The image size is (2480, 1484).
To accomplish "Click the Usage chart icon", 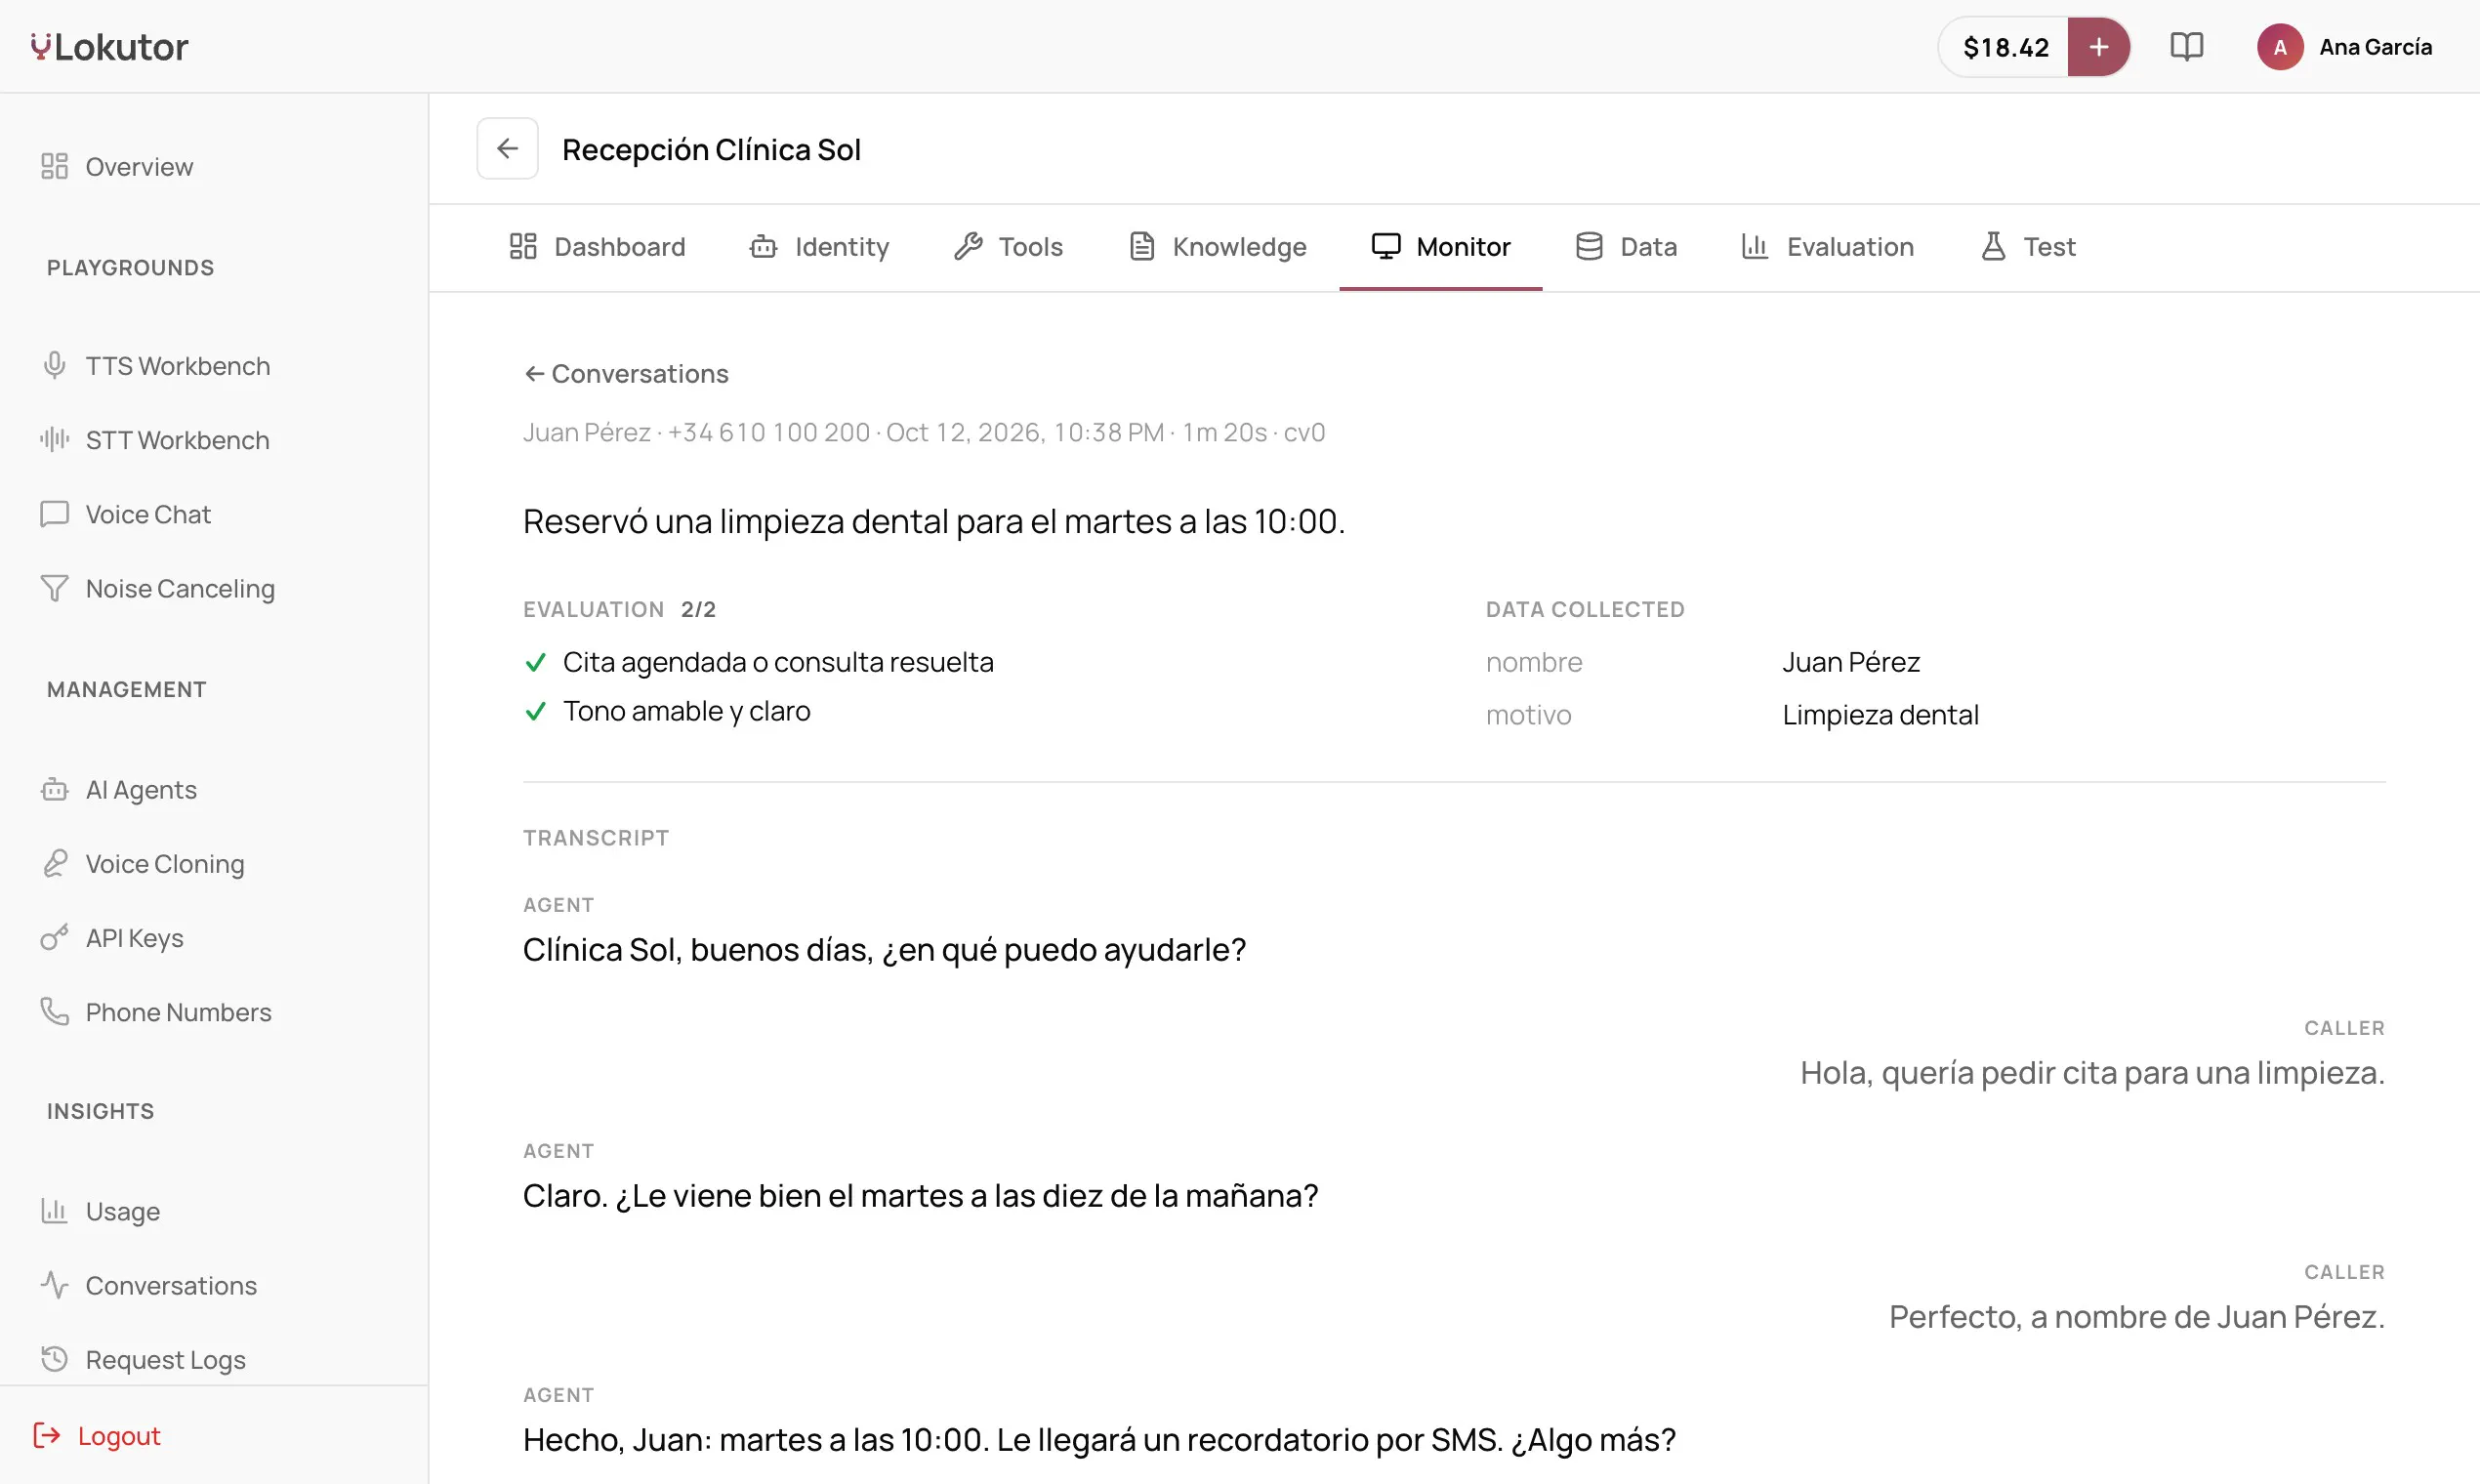I will (54, 1211).
